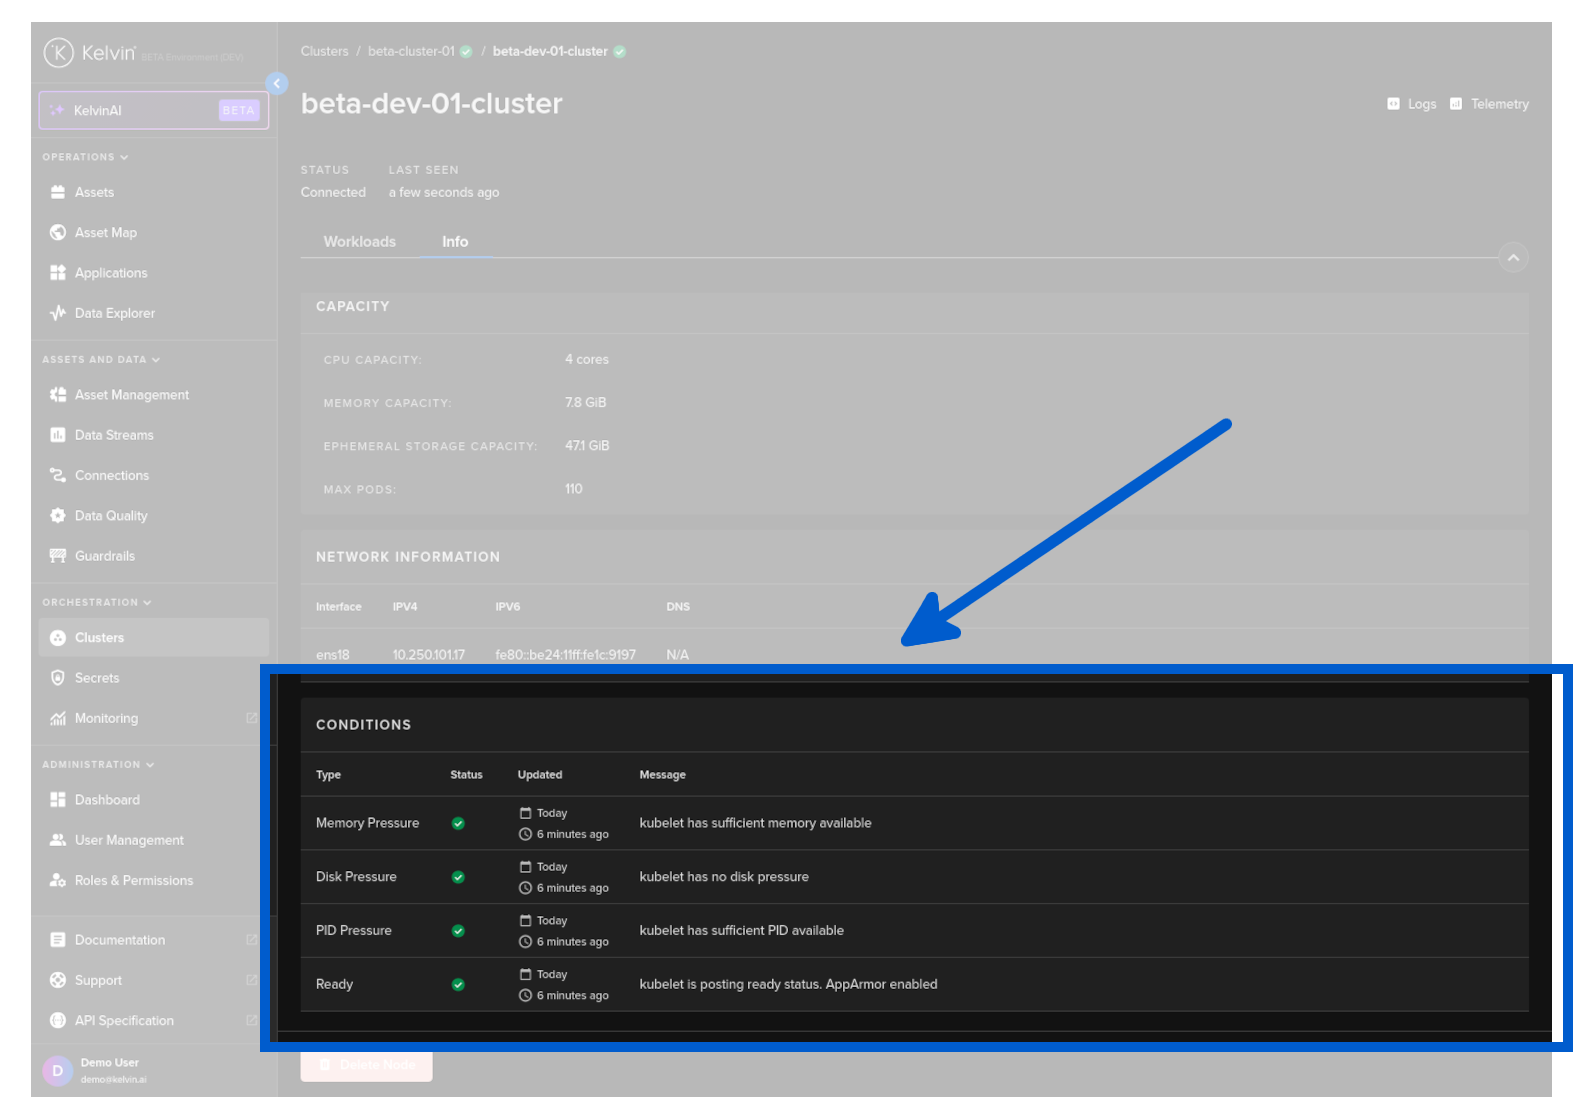Image resolution: width=1584 pixels, height=1120 pixels.
Task: Select the Info tab
Action: 455,242
